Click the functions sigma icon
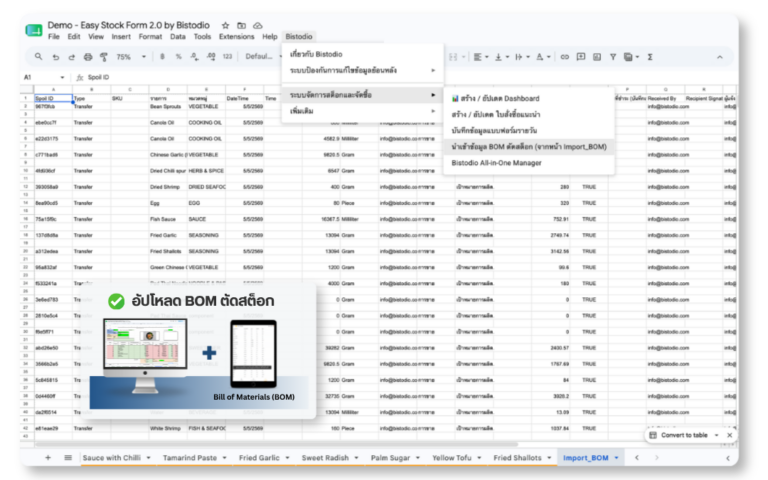768x480 pixels. click(x=650, y=57)
